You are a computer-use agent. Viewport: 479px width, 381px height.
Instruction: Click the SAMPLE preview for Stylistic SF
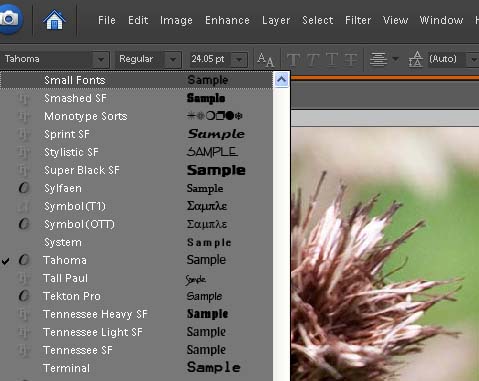pyautogui.click(x=212, y=152)
